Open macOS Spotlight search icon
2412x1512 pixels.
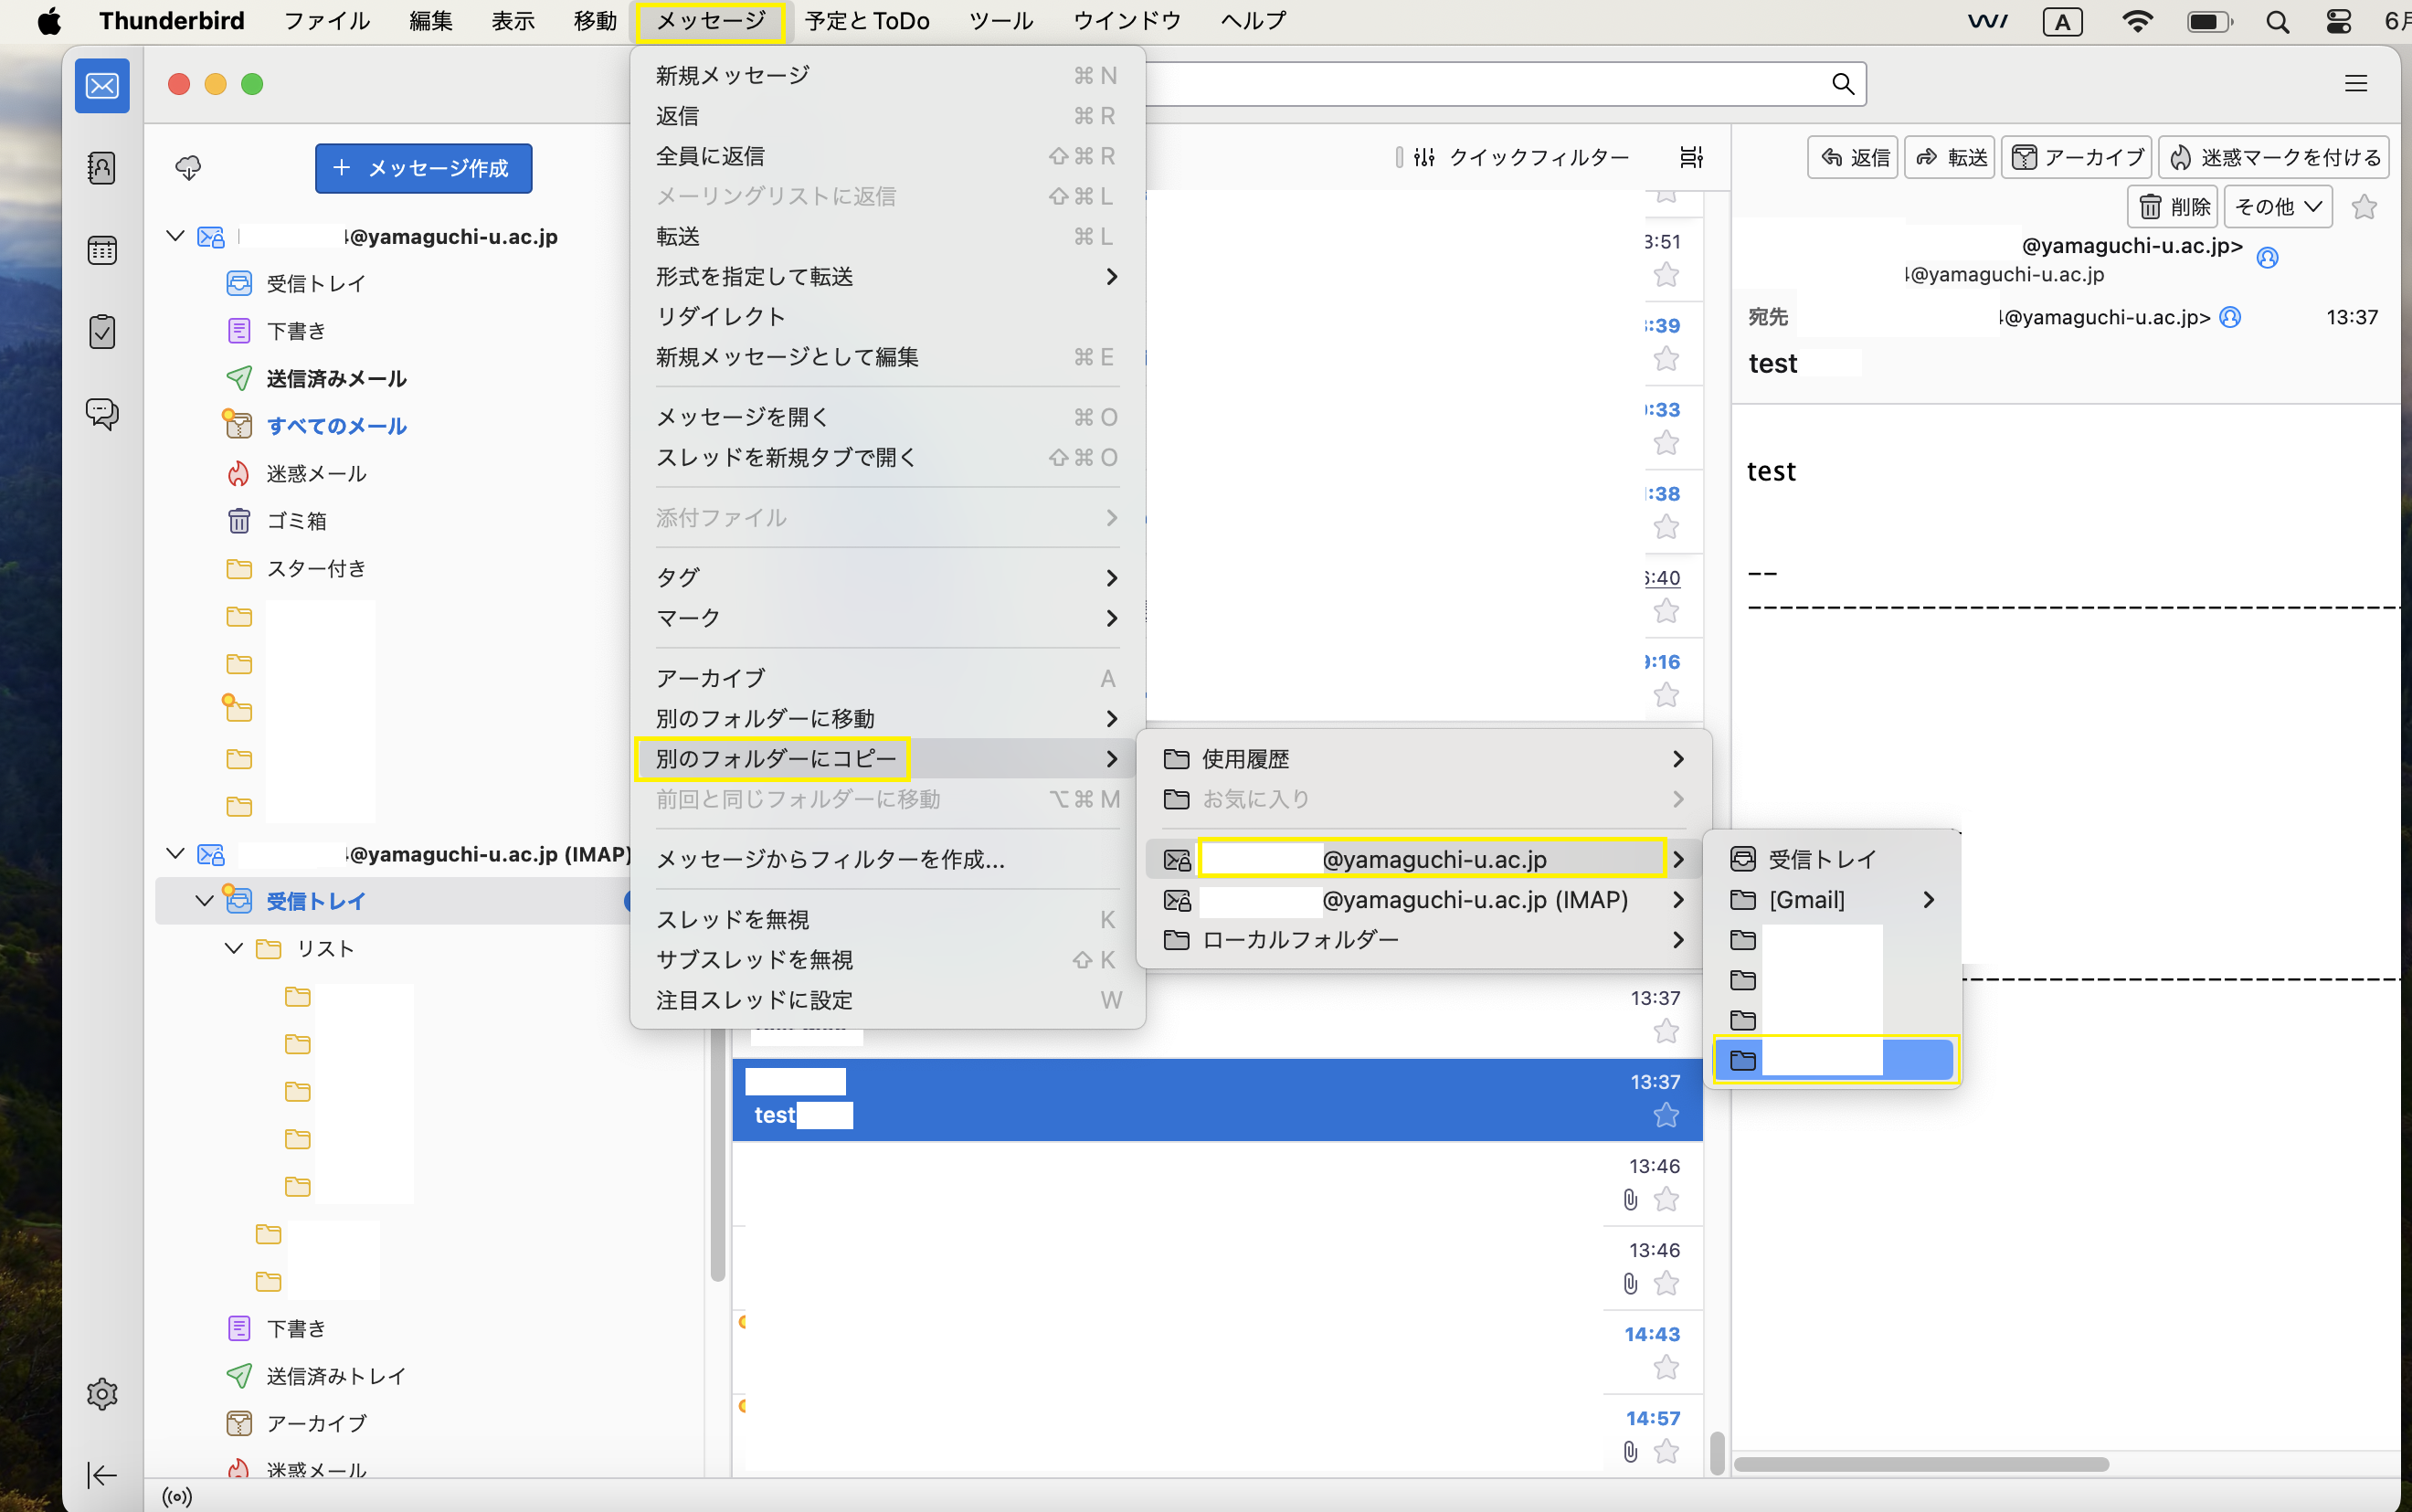[2277, 21]
